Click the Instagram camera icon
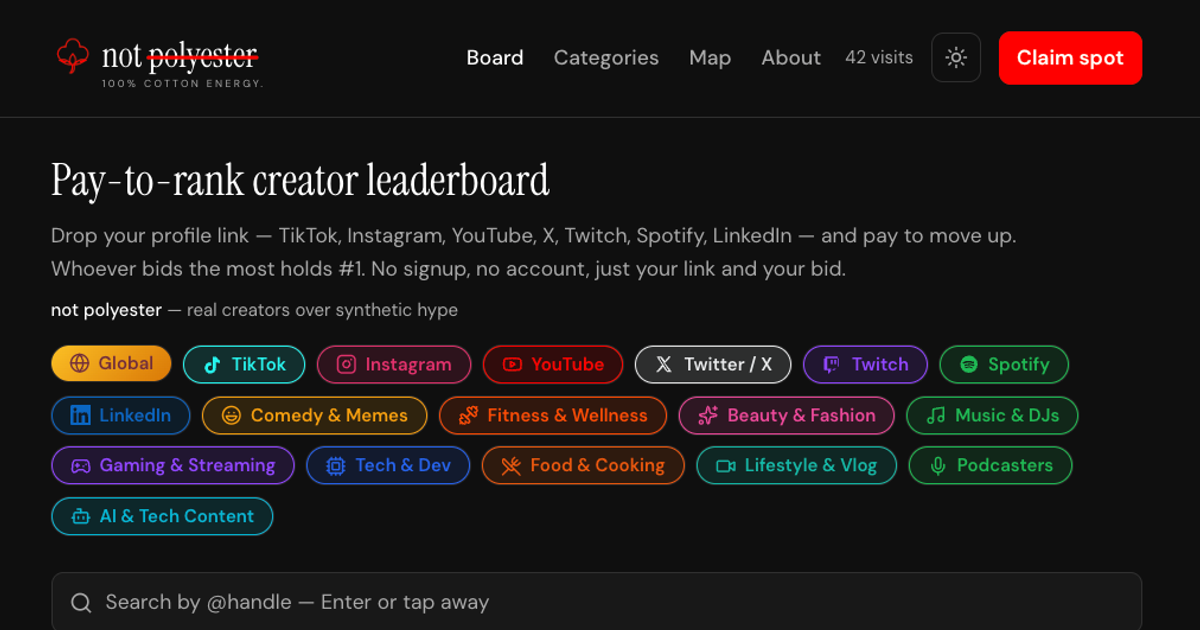The image size is (1200, 630). pyautogui.click(x=346, y=364)
